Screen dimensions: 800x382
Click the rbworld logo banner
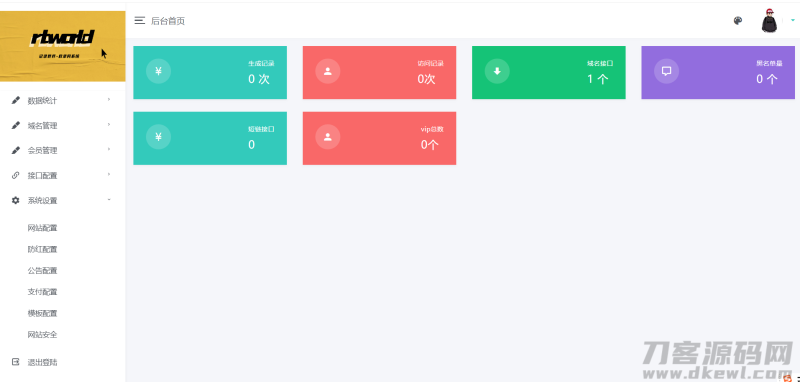click(x=62, y=46)
